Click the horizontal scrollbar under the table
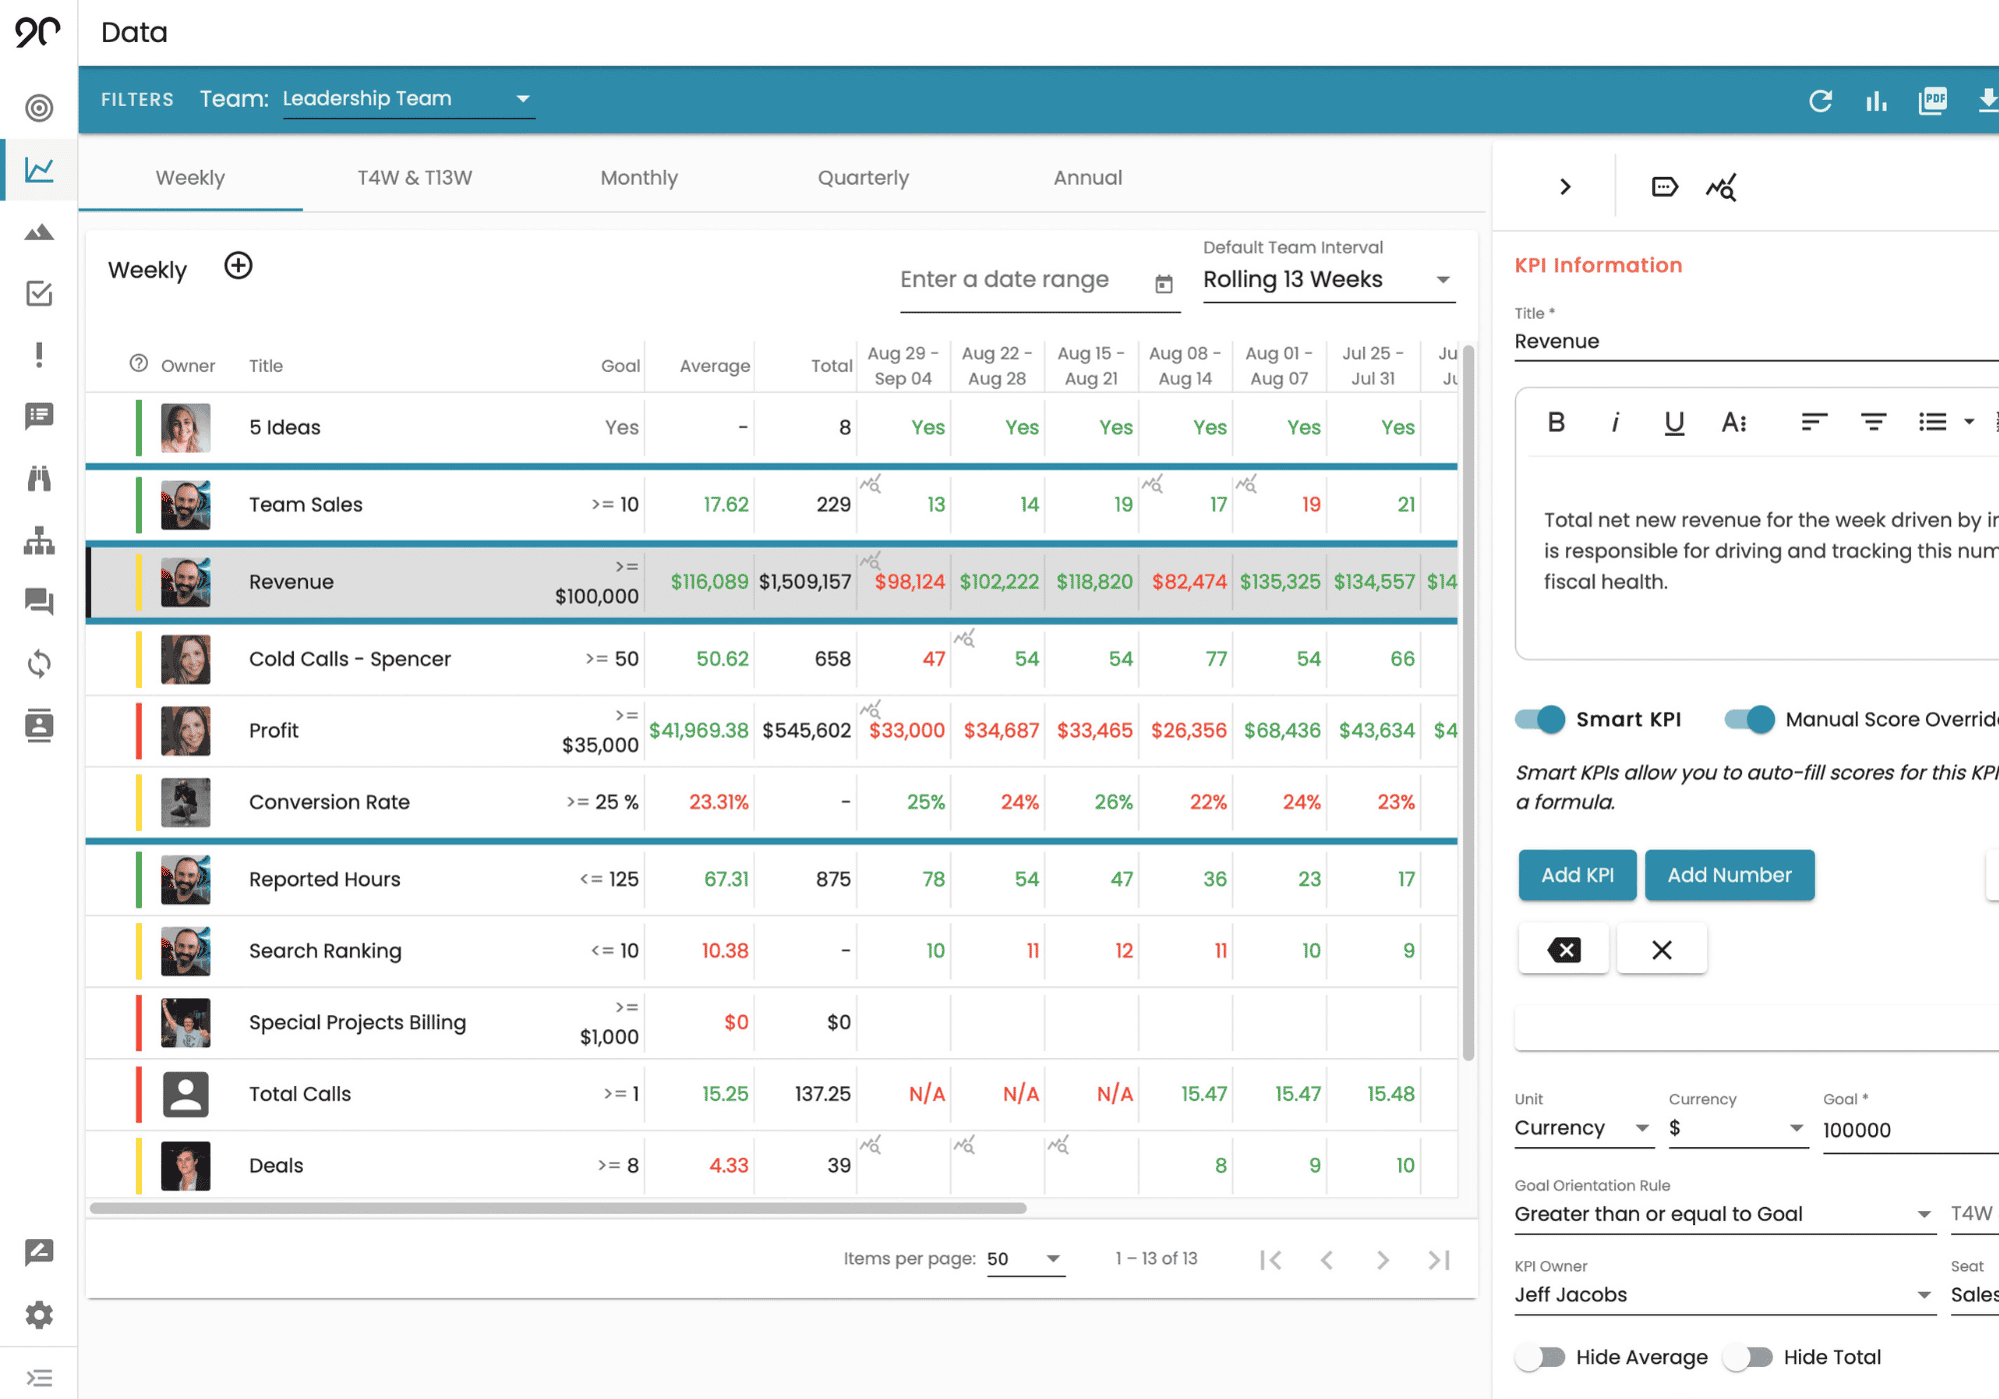This screenshot has height=1399, width=1999. click(558, 1208)
